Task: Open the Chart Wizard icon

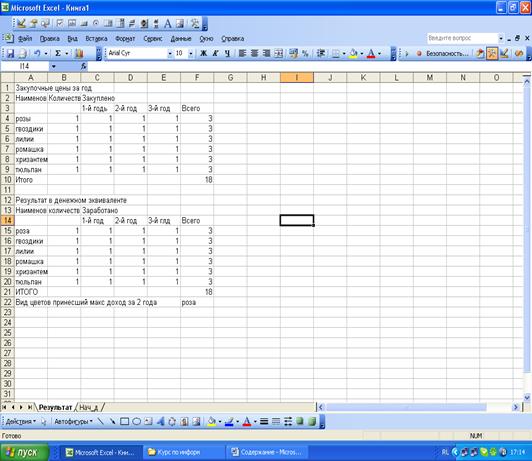Action: pyautogui.click(x=79, y=53)
